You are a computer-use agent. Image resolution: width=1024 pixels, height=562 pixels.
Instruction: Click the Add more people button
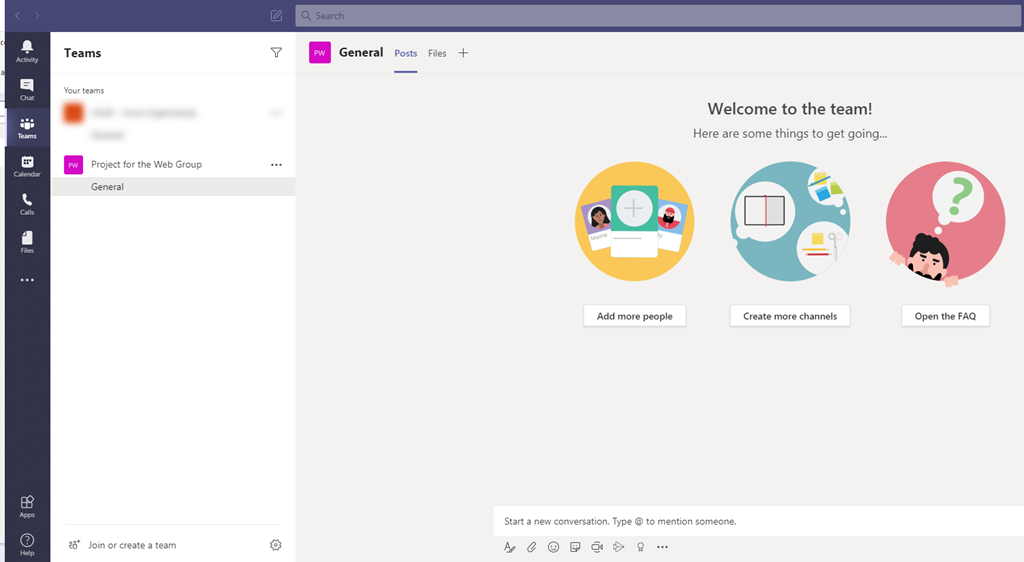pyautogui.click(x=634, y=316)
